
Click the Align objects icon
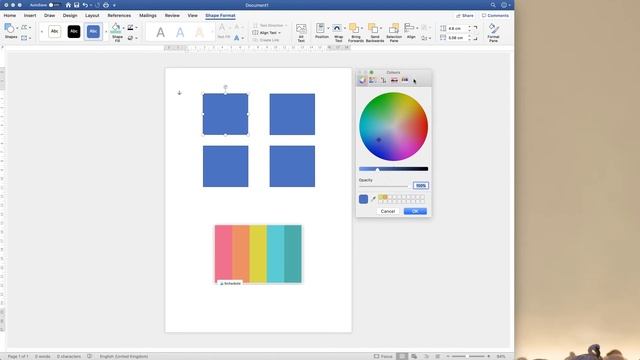409,28
